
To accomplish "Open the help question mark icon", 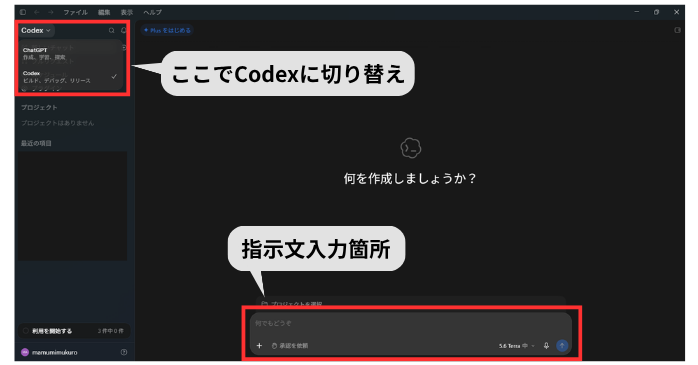I will click(124, 352).
